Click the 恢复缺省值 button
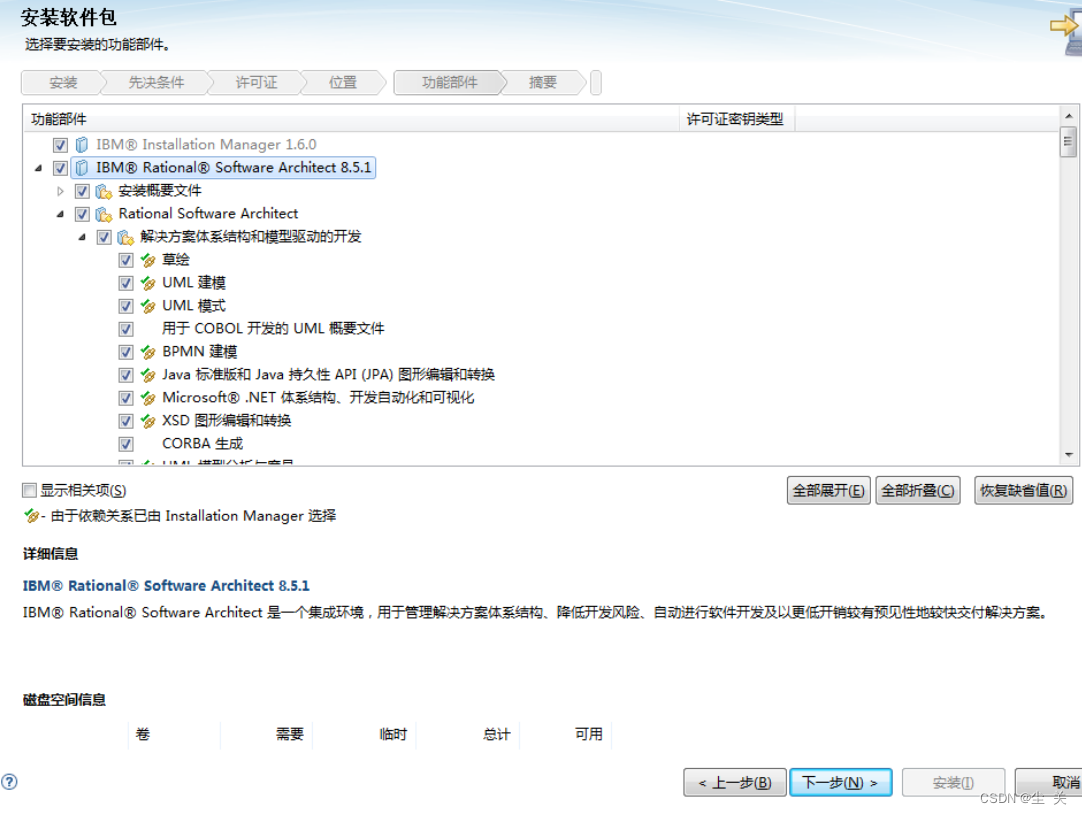The width and height of the screenshot is (1082, 814). (x=1023, y=490)
